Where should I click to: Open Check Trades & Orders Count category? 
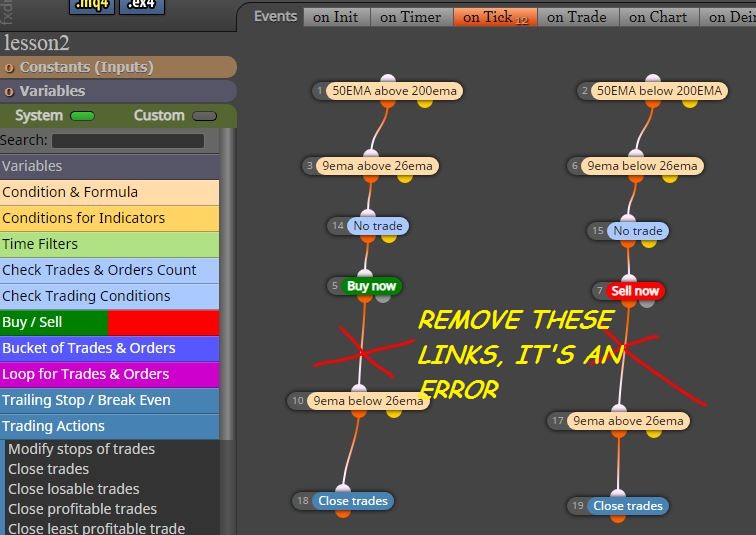tap(109, 270)
